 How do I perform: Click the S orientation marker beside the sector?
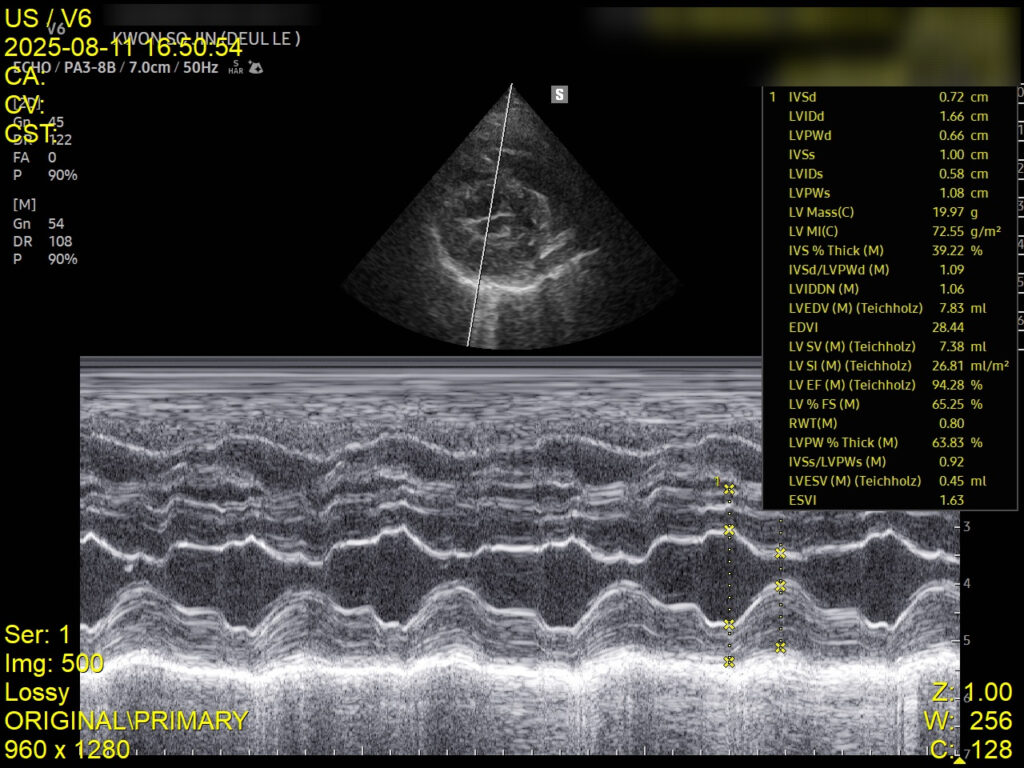coord(560,95)
